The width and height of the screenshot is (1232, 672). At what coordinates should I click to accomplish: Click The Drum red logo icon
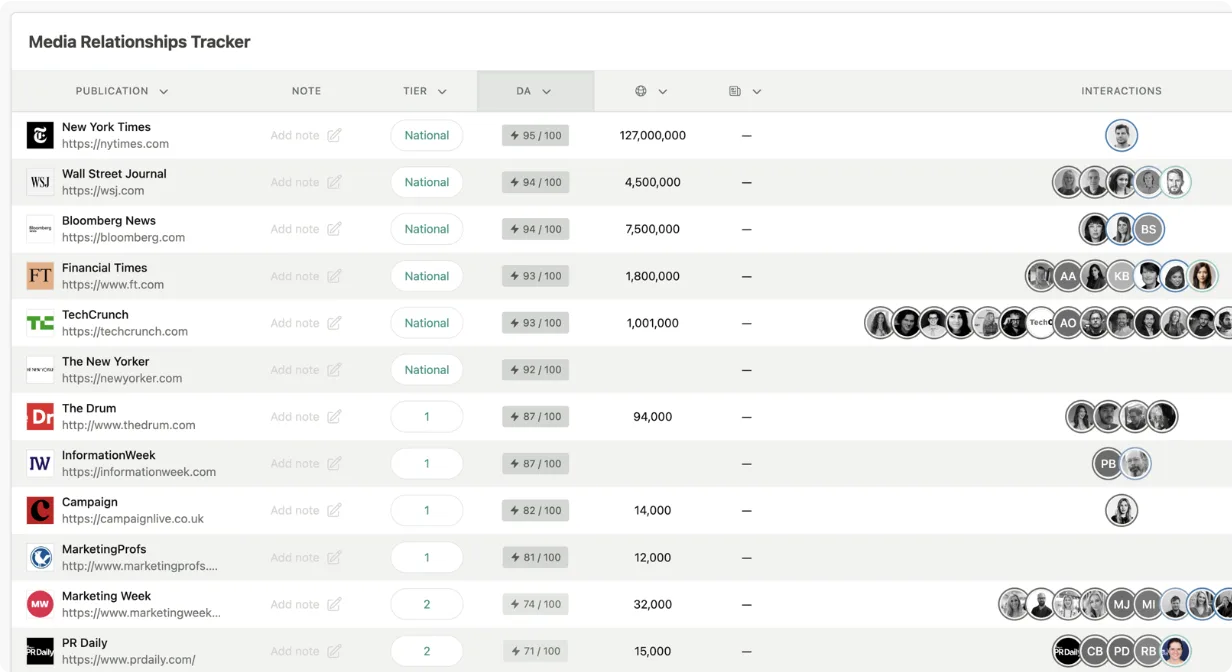40,417
